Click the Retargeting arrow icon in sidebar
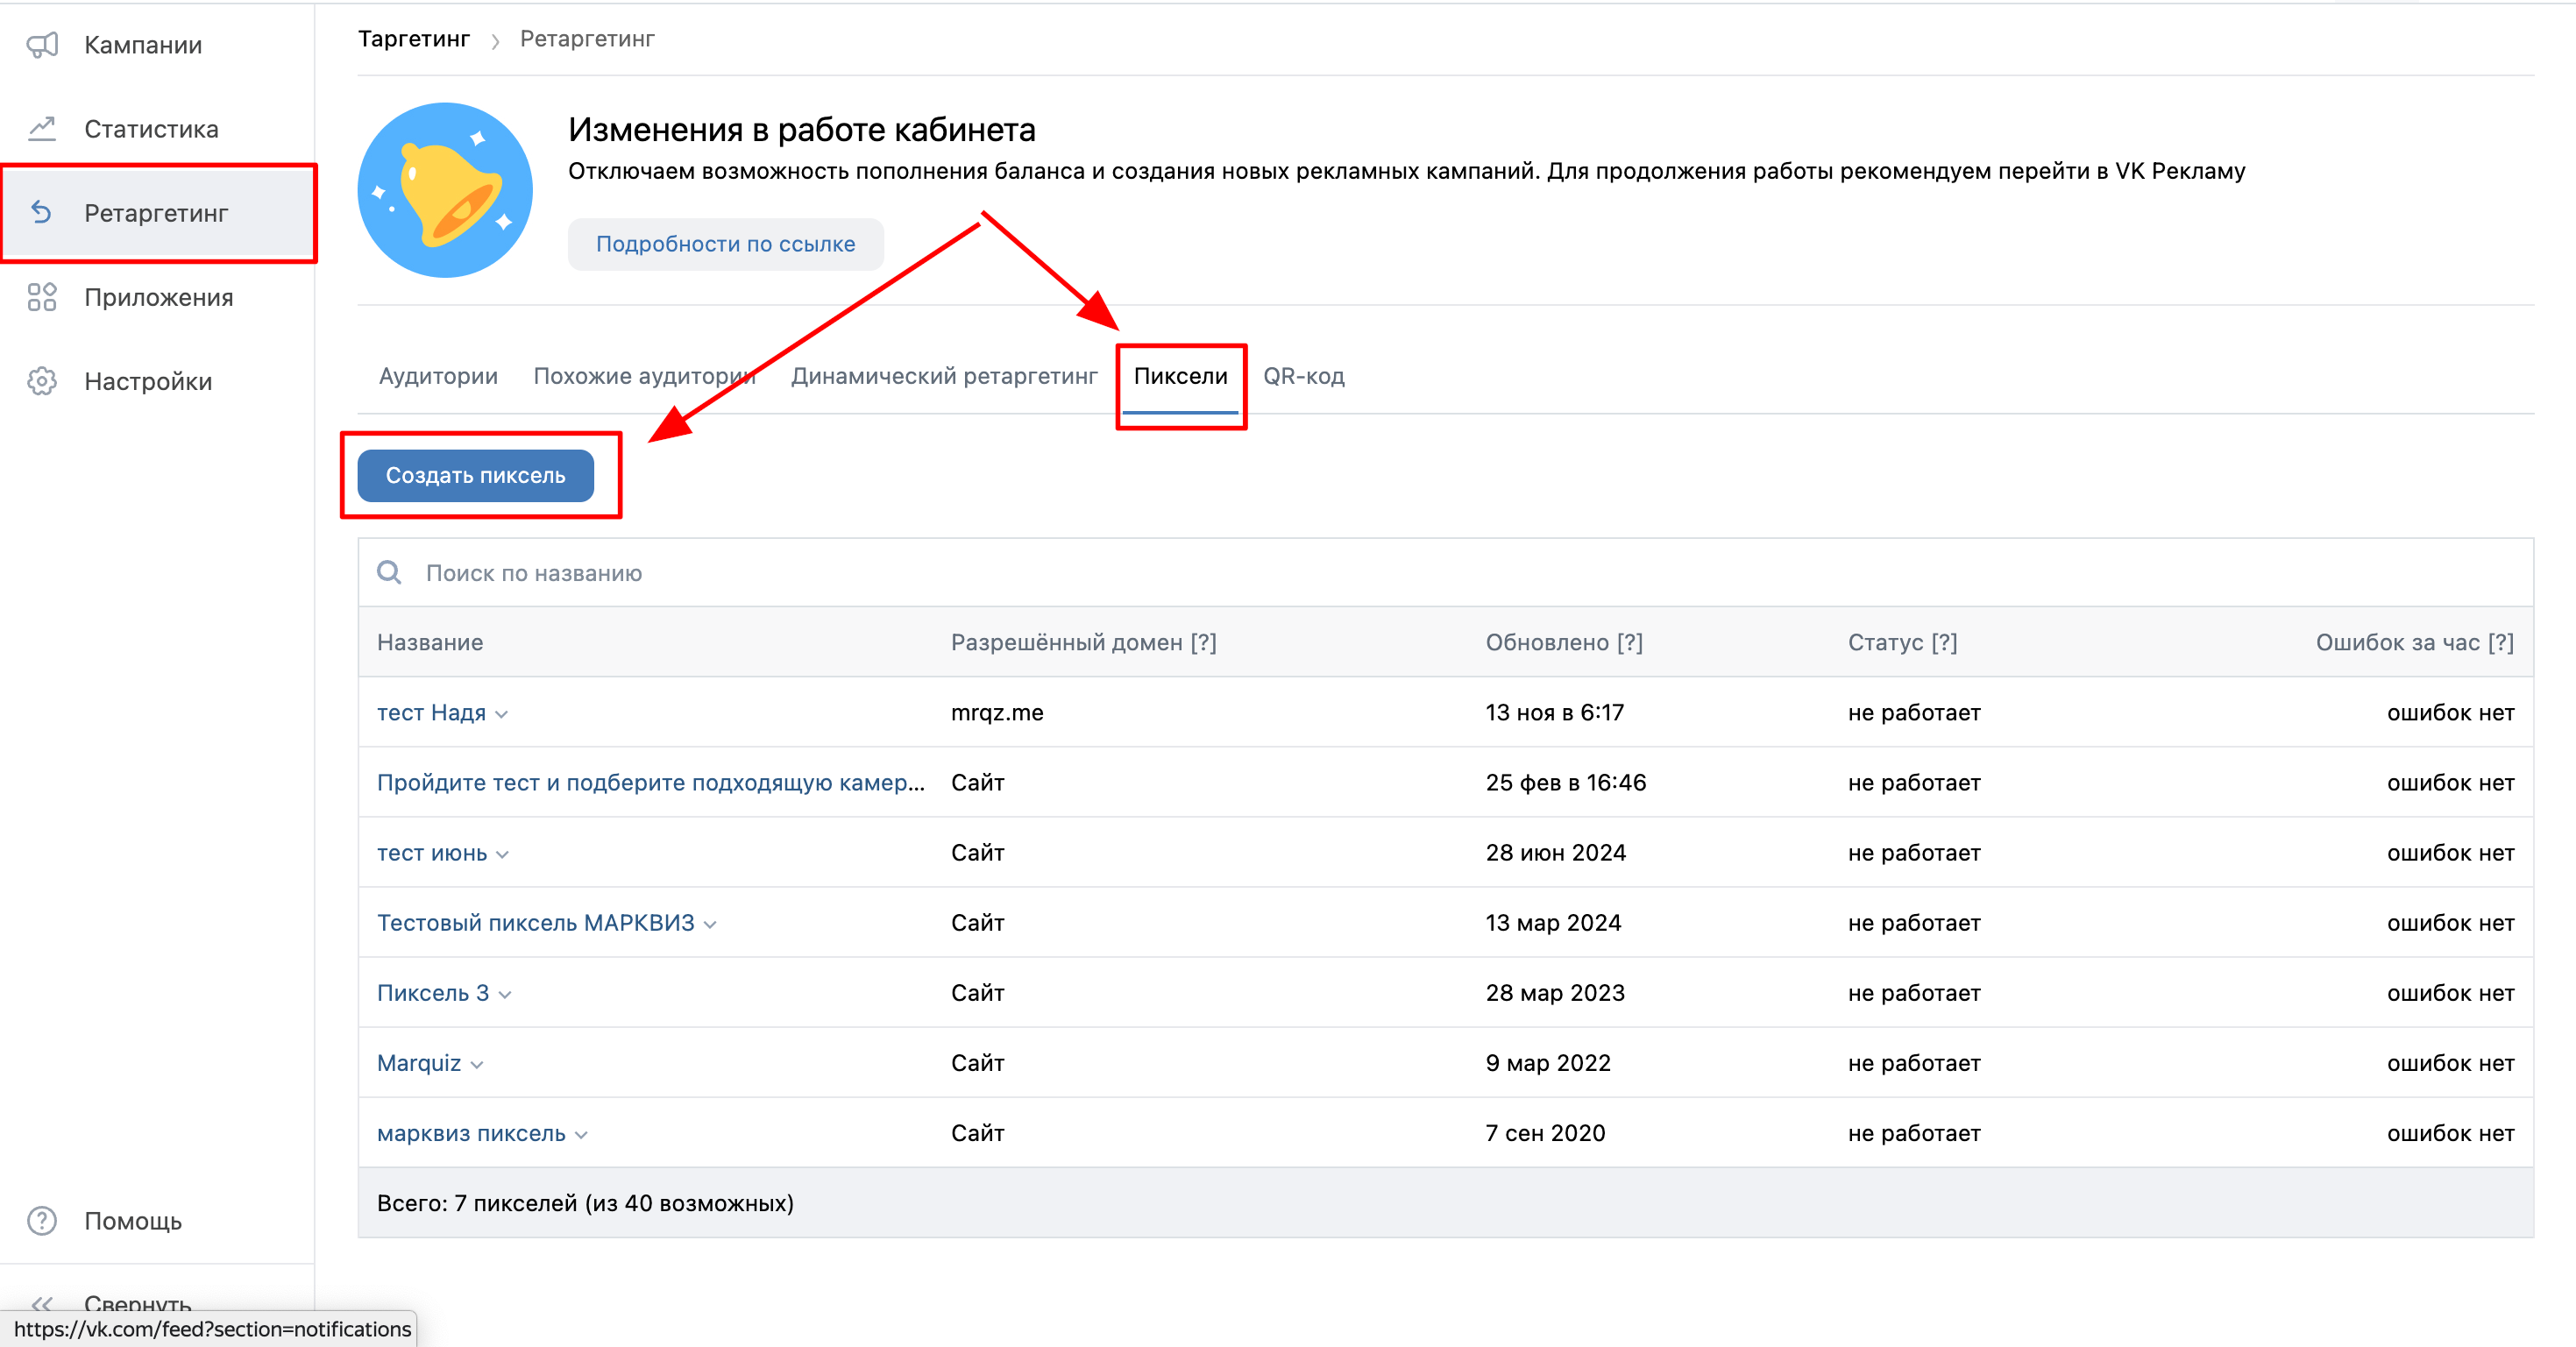2576x1347 pixels. (x=42, y=213)
